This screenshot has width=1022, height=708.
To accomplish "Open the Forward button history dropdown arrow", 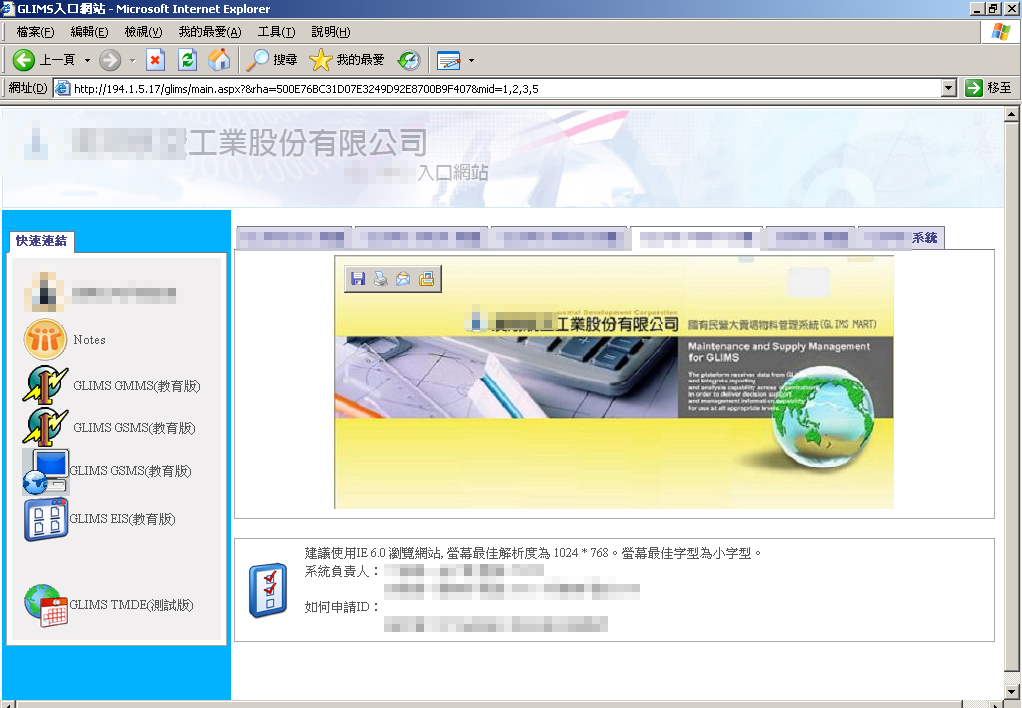I will click(132, 60).
